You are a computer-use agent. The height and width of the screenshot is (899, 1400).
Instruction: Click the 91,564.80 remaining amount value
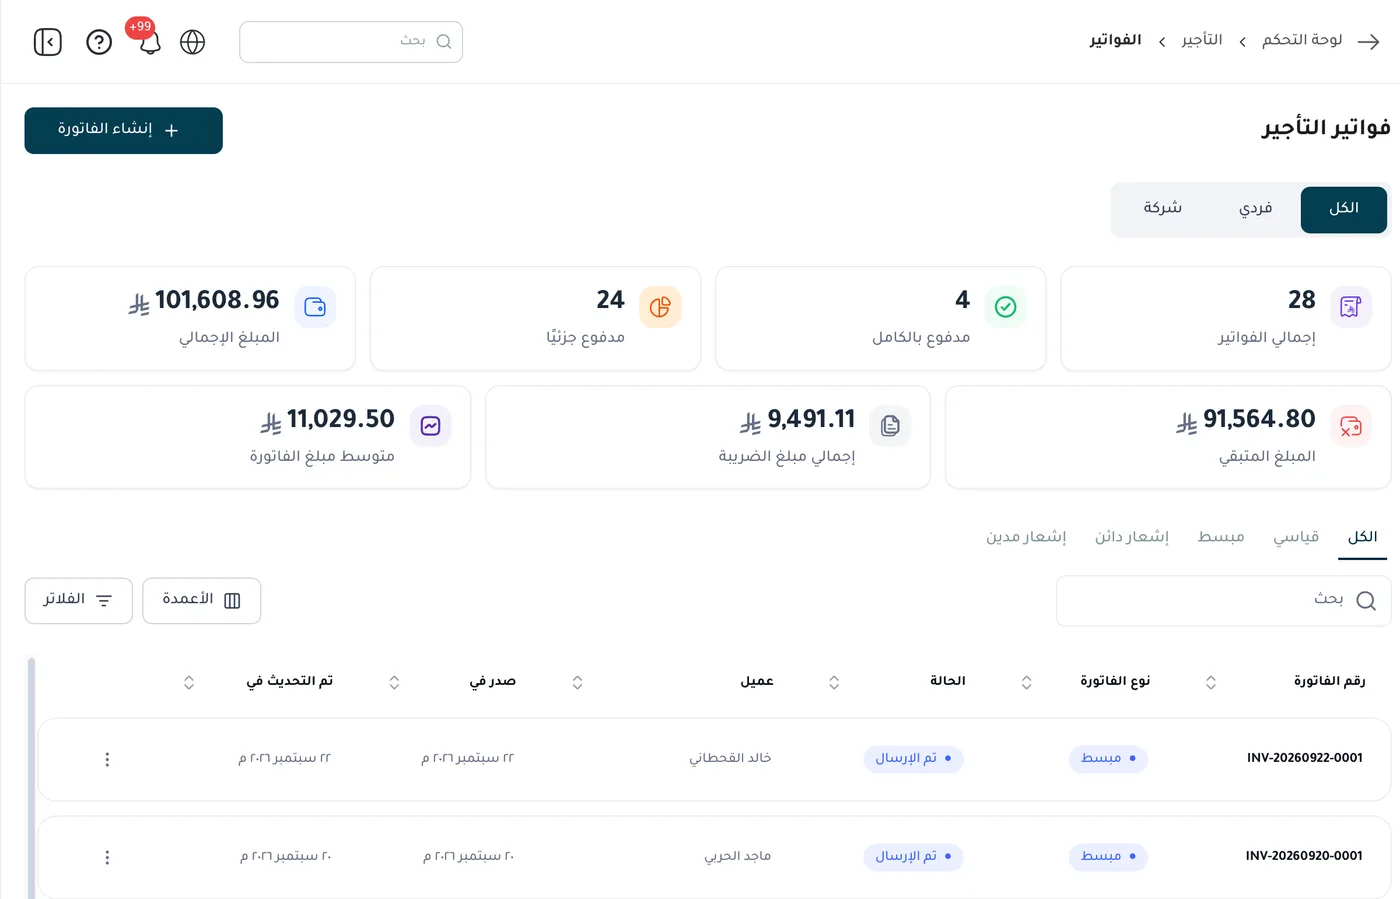(x=1259, y=419)
